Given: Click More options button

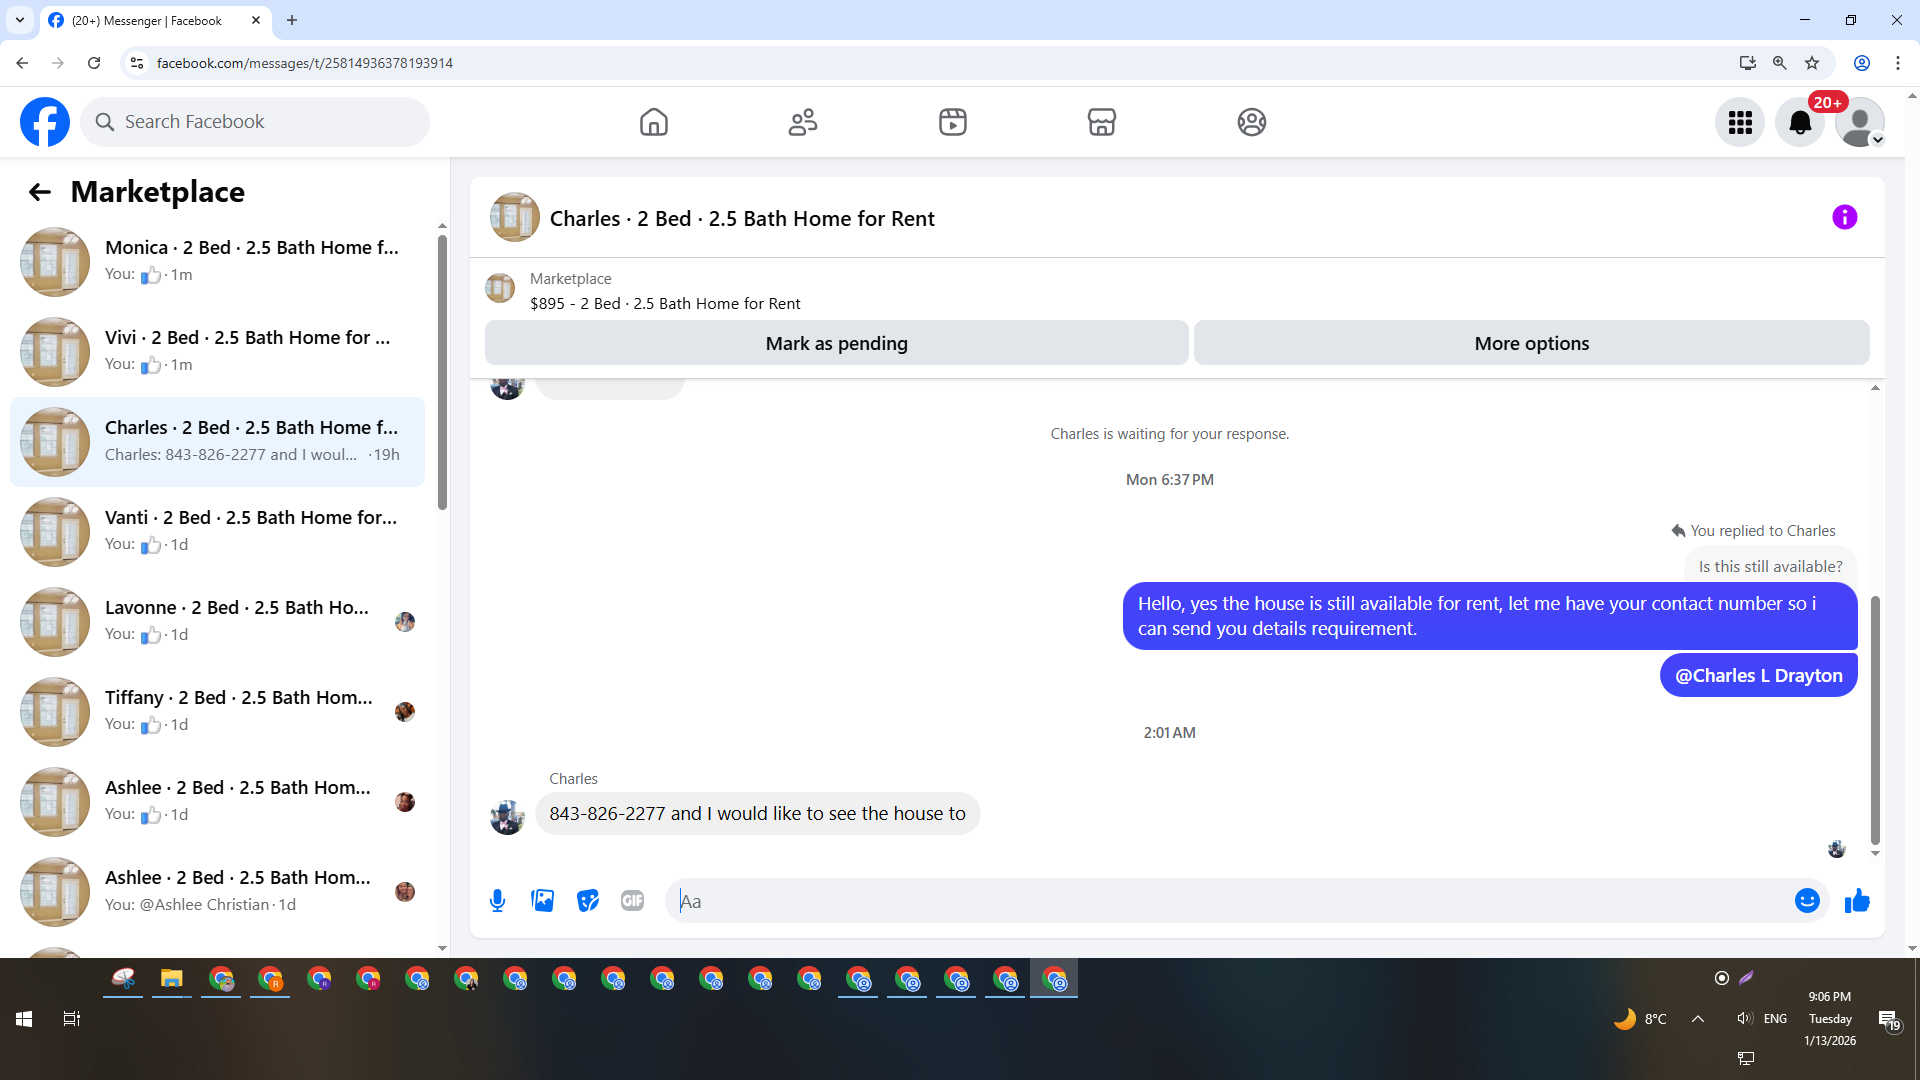Looking at the screenshot, I should (1531, 343).
